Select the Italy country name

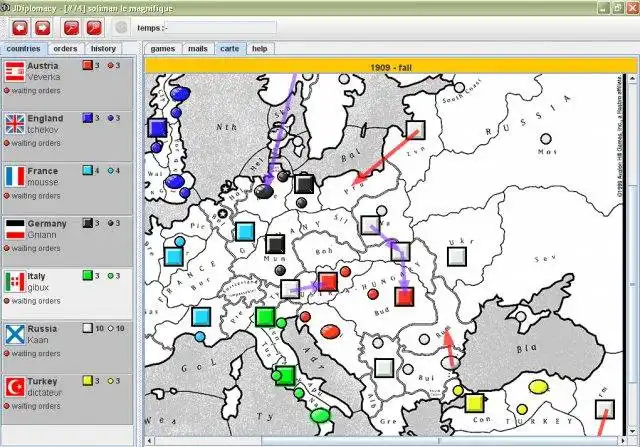[36, 276]
